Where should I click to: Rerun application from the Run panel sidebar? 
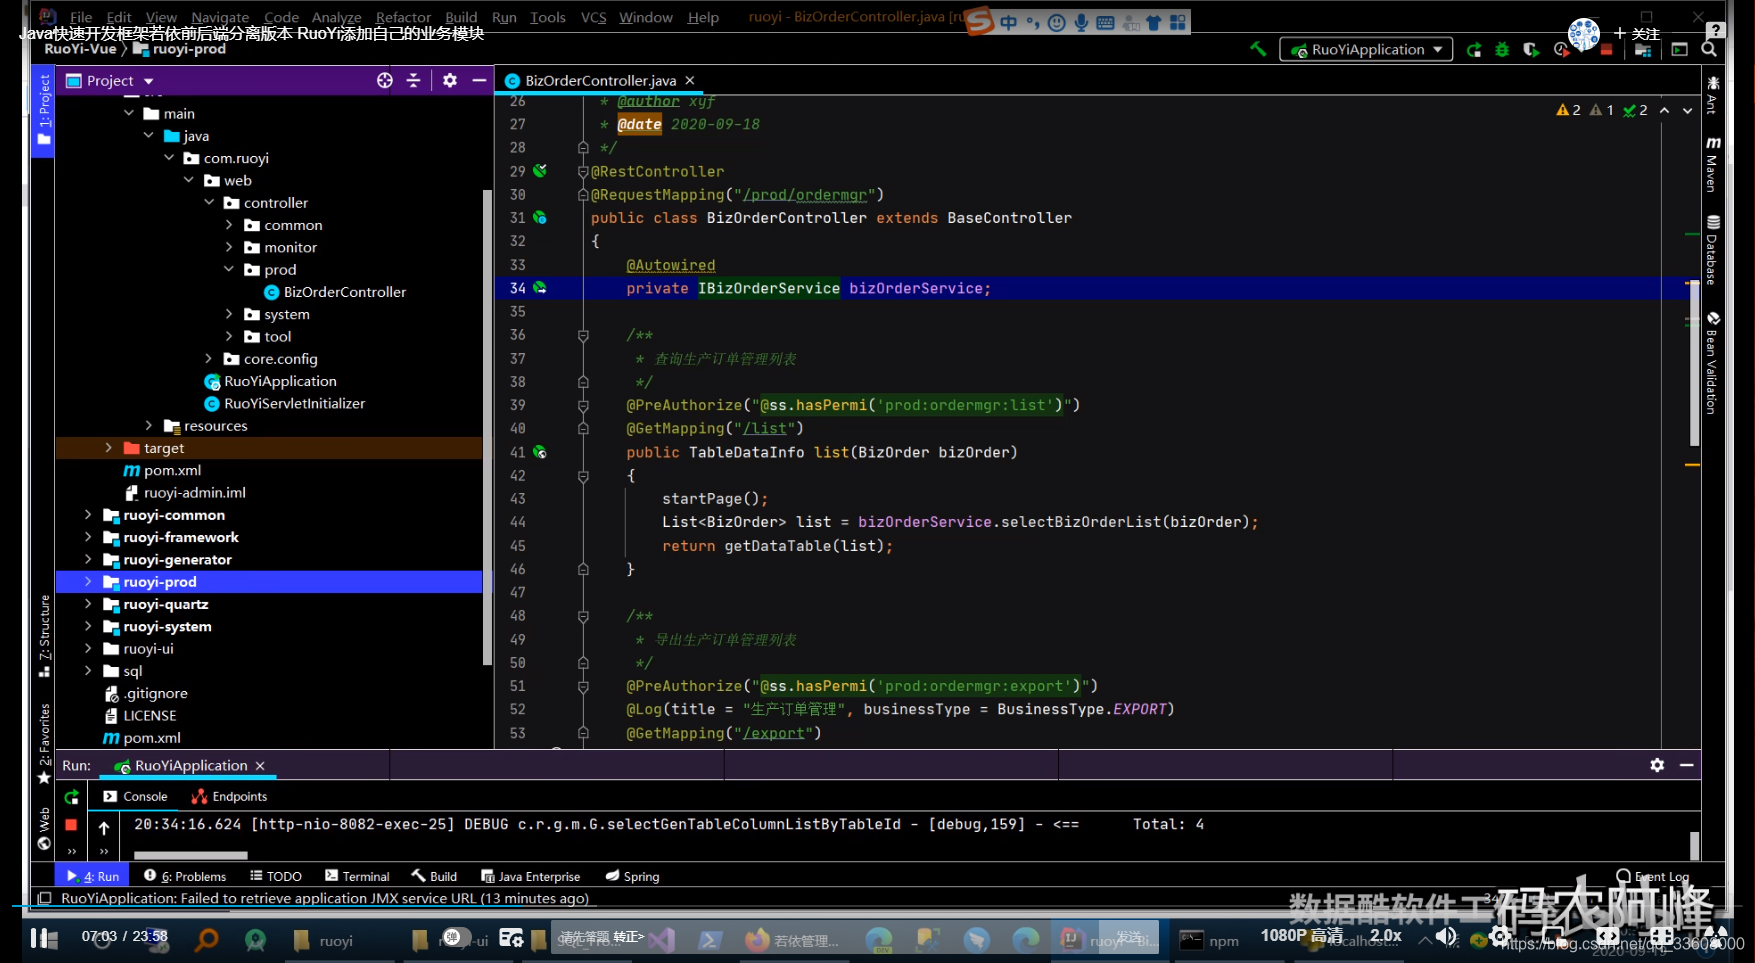click(x=71, y=797)
